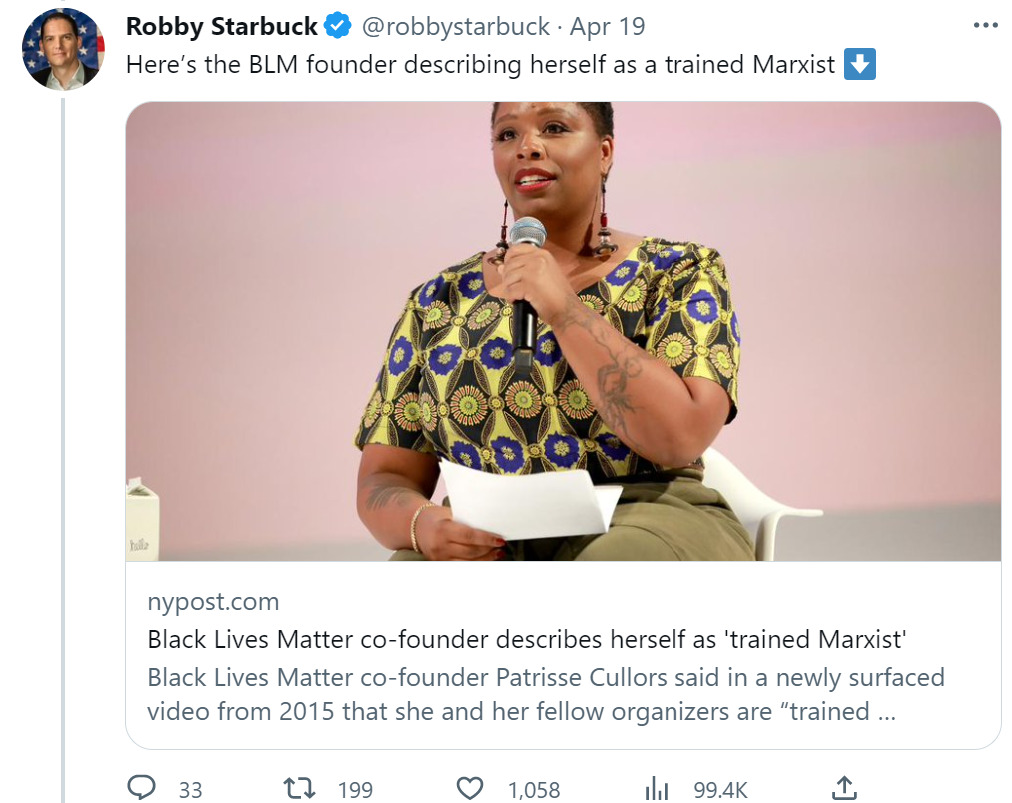This screenshot has height=803, width=1012.
Task: Click the 199 retweets count
Action: click(x=355, y=789)
